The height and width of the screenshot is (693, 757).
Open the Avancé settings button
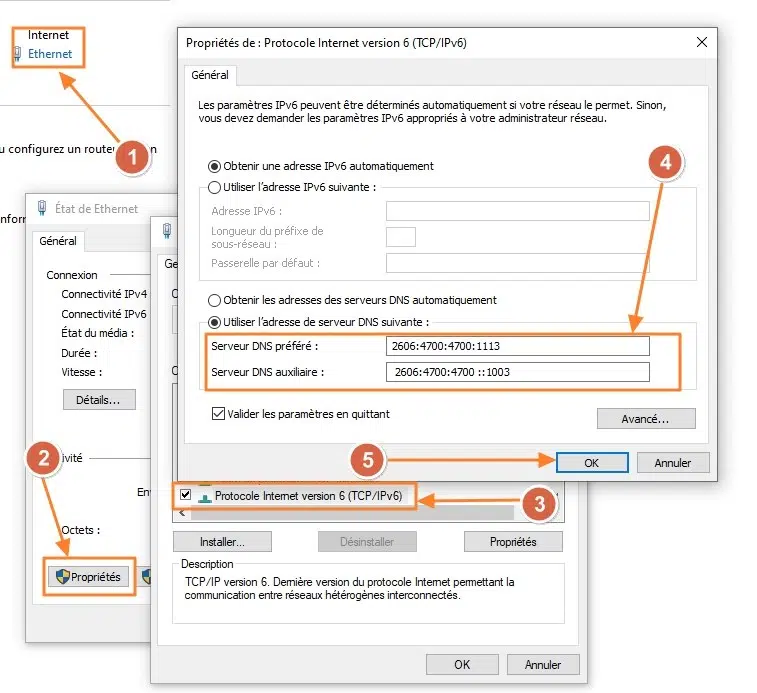coord(646,419)
